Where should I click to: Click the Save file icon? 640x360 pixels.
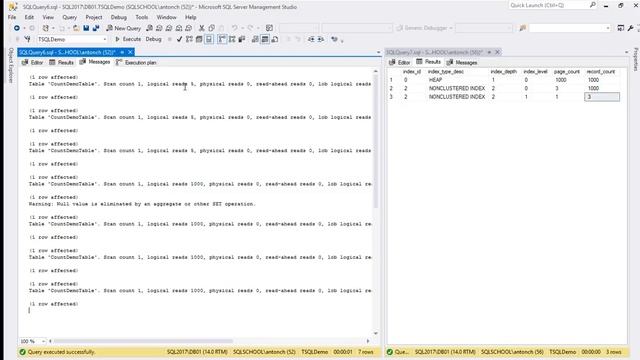pos(86,28)
